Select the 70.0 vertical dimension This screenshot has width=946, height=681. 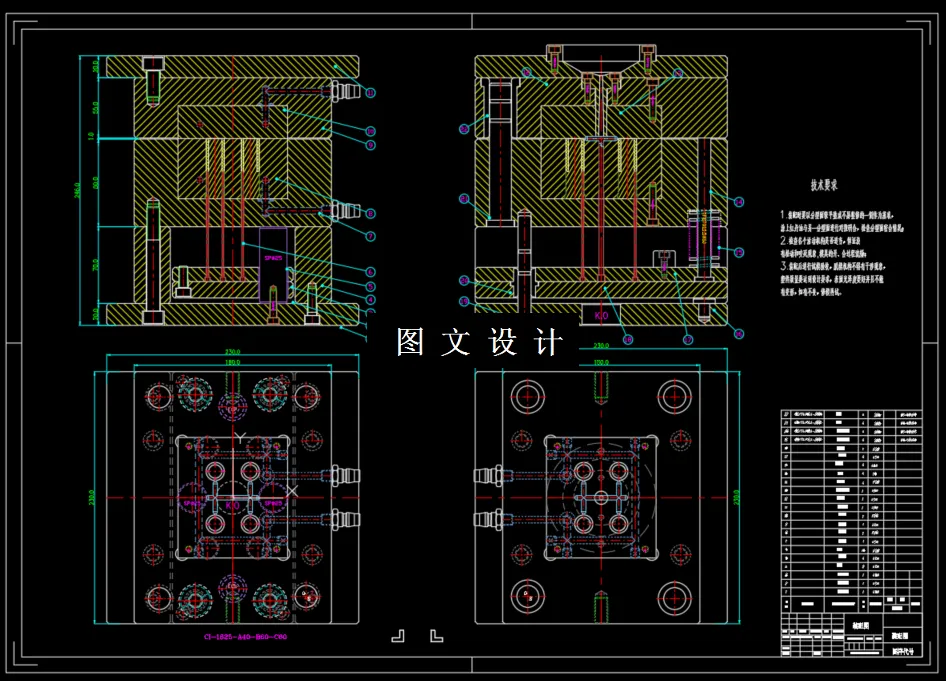coord(95,265)
